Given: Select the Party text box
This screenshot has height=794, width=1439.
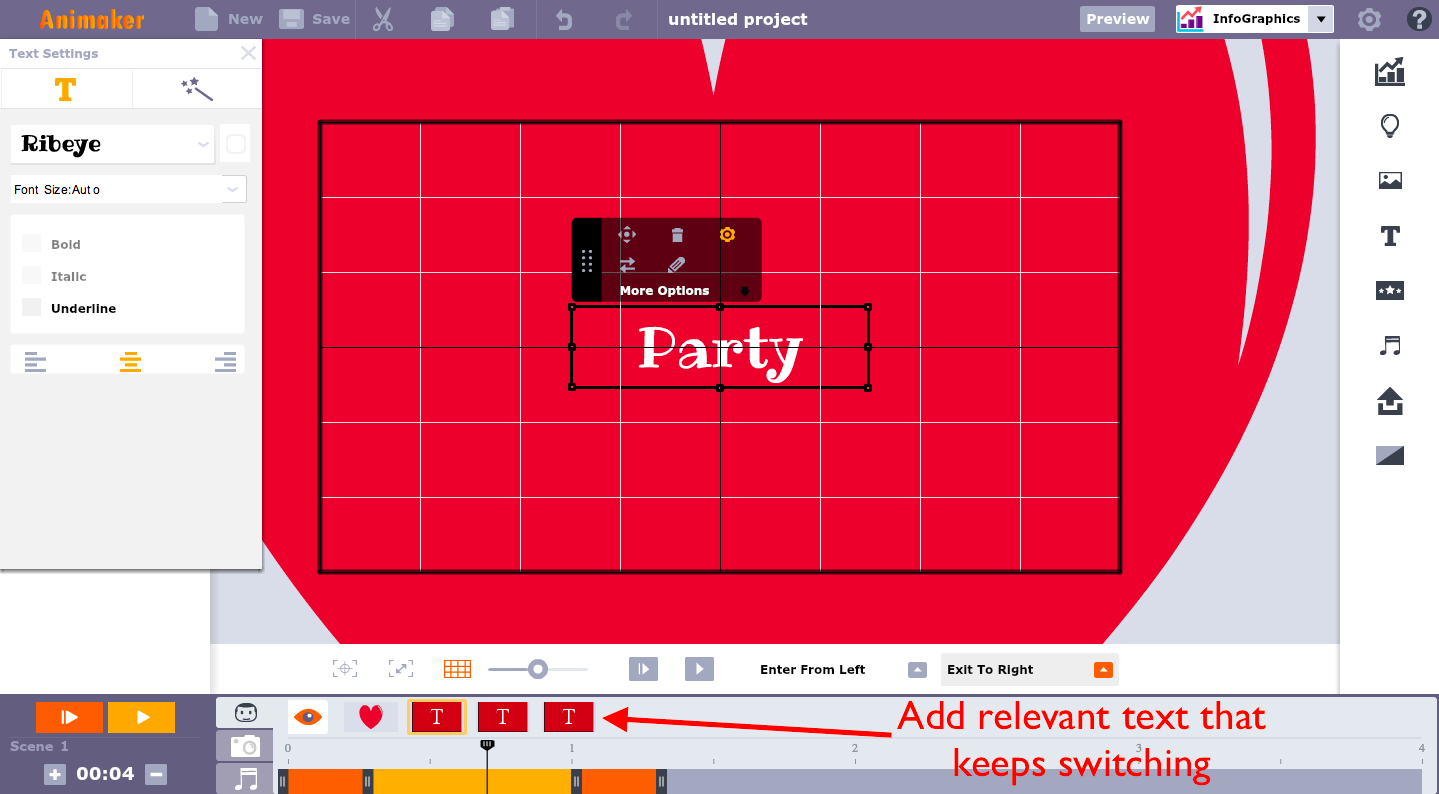Looking at the screenshot, I should 719,348.
